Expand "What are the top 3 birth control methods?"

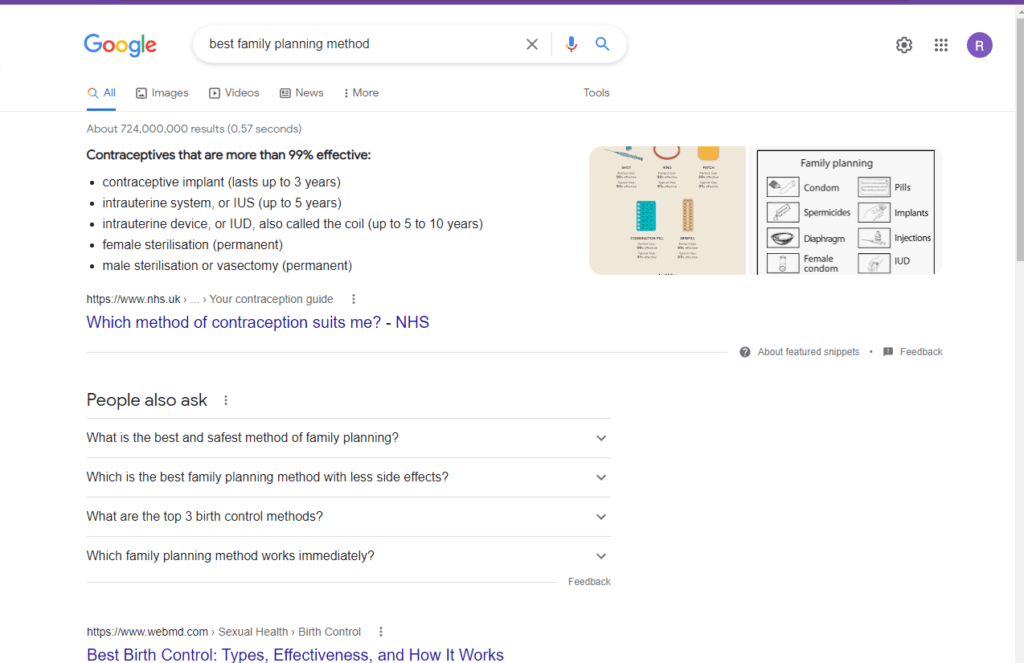point(601,517)
